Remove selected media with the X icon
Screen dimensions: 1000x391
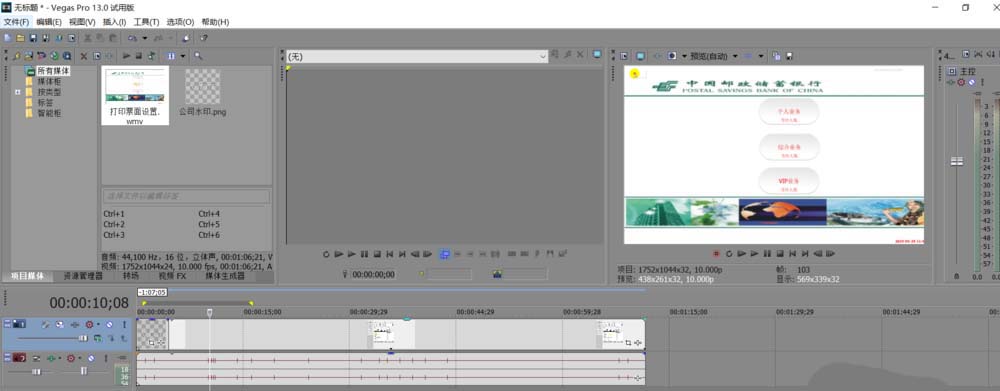[84, 55]
